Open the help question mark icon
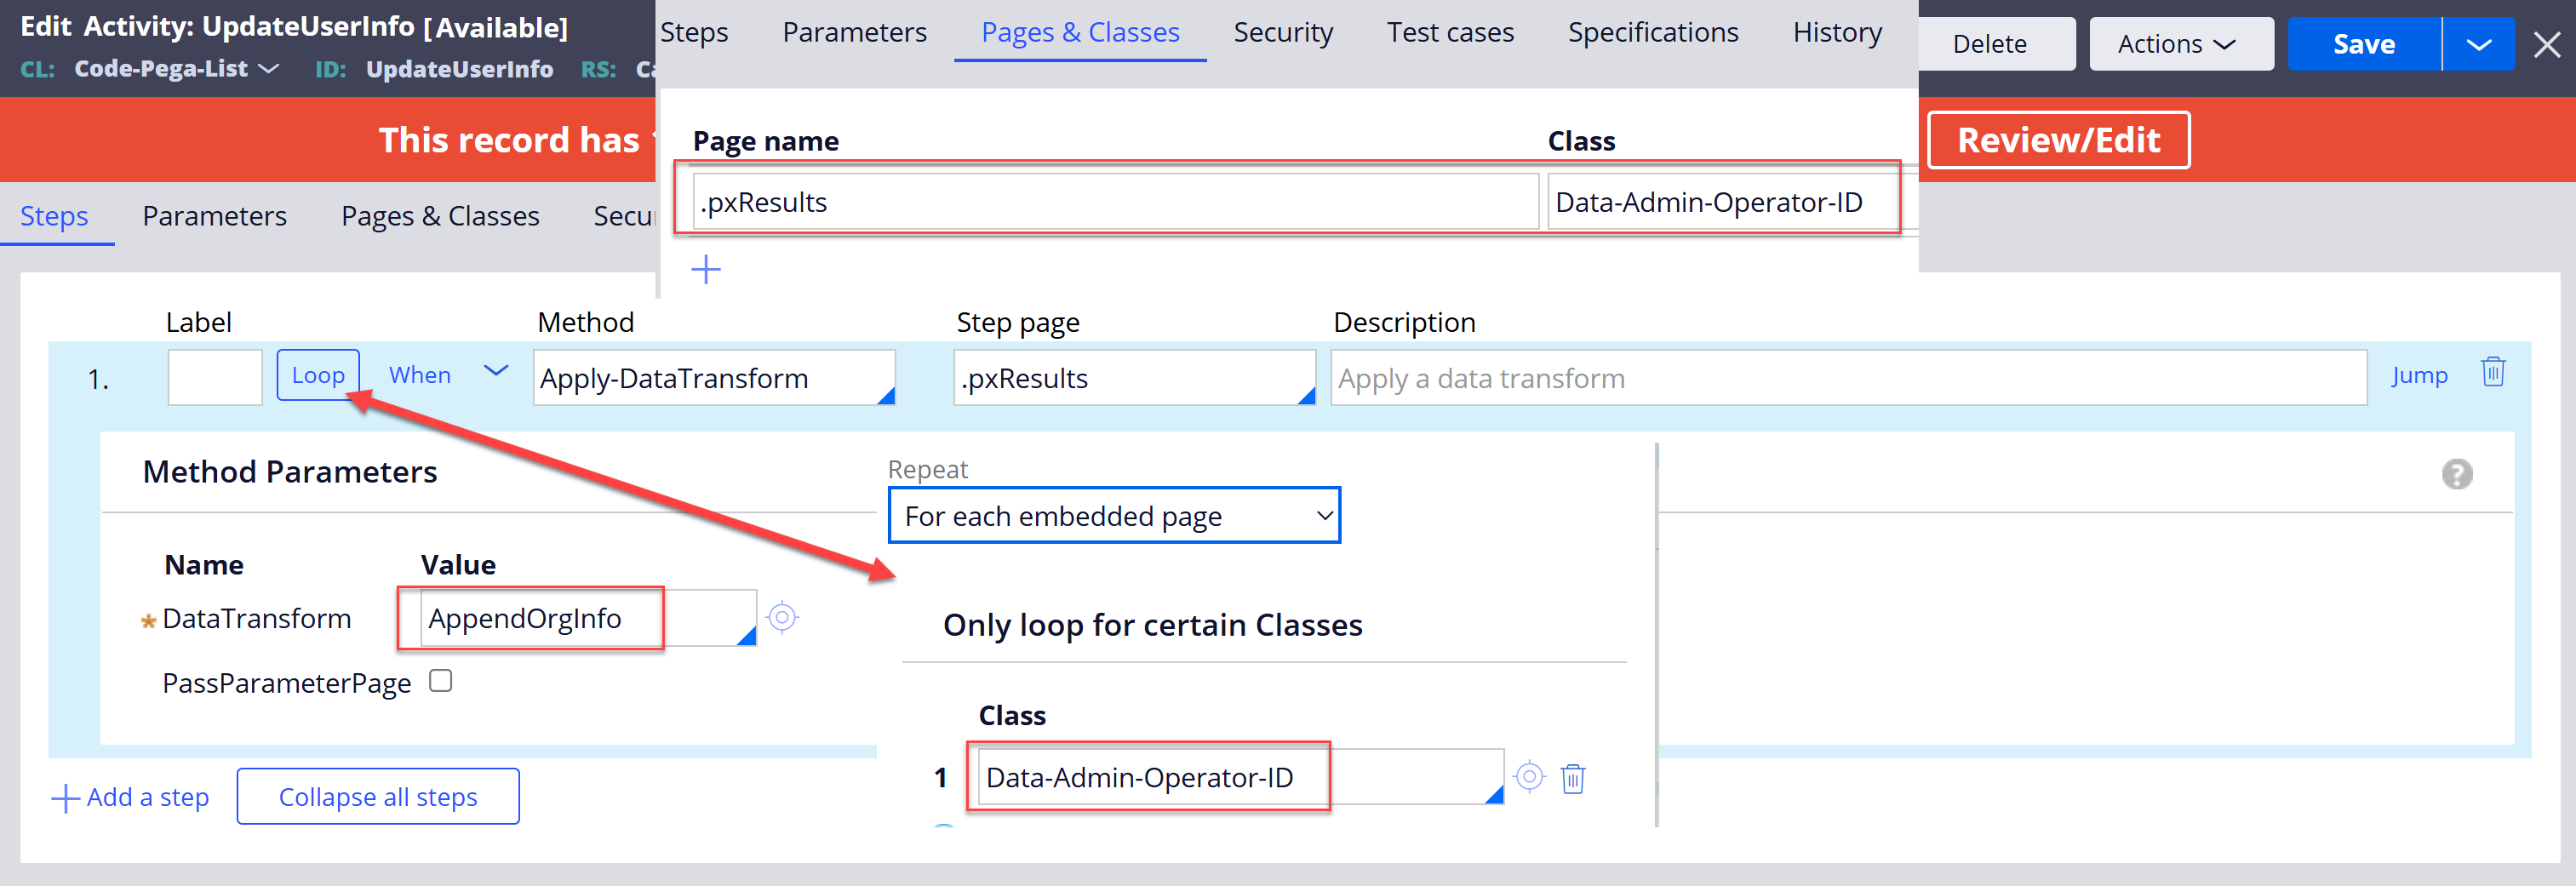The height and width of the screenshot is (886, 2576). (x=2456, y=474)
